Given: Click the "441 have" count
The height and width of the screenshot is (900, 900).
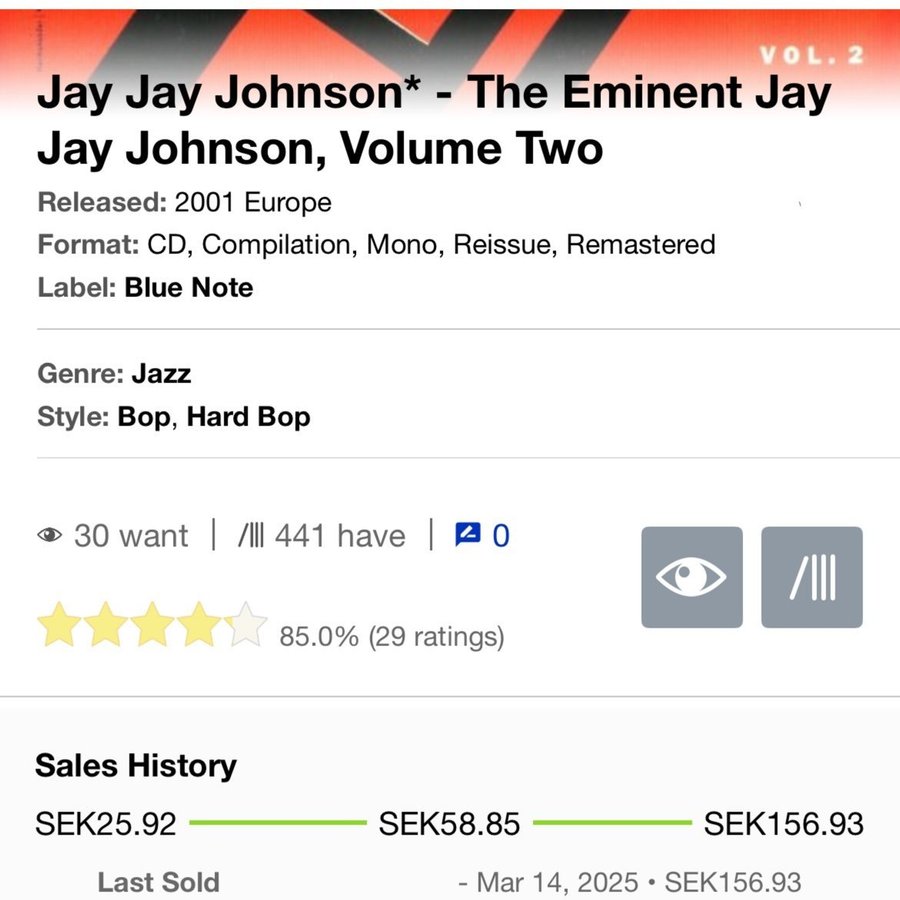Looking at the screenshot, I should [339, 536].
